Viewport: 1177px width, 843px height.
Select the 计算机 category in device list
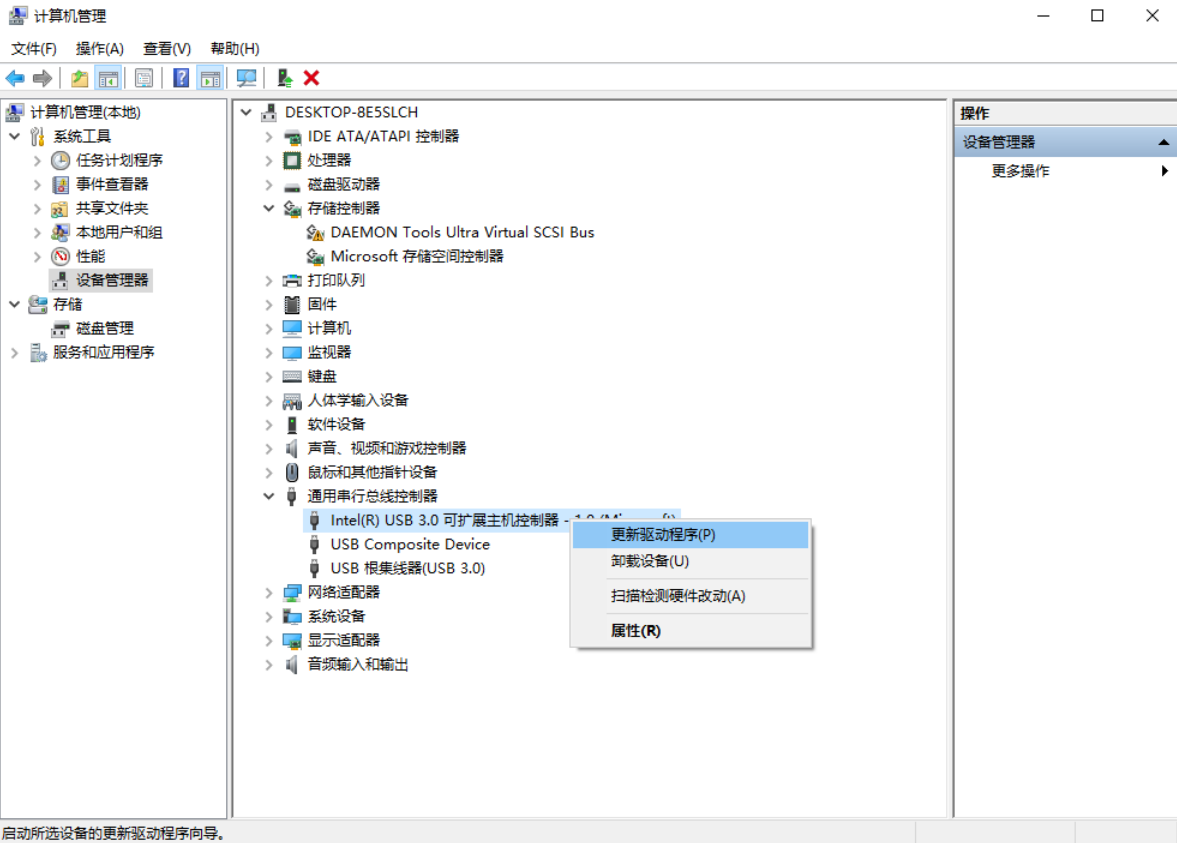pos(329,328)
